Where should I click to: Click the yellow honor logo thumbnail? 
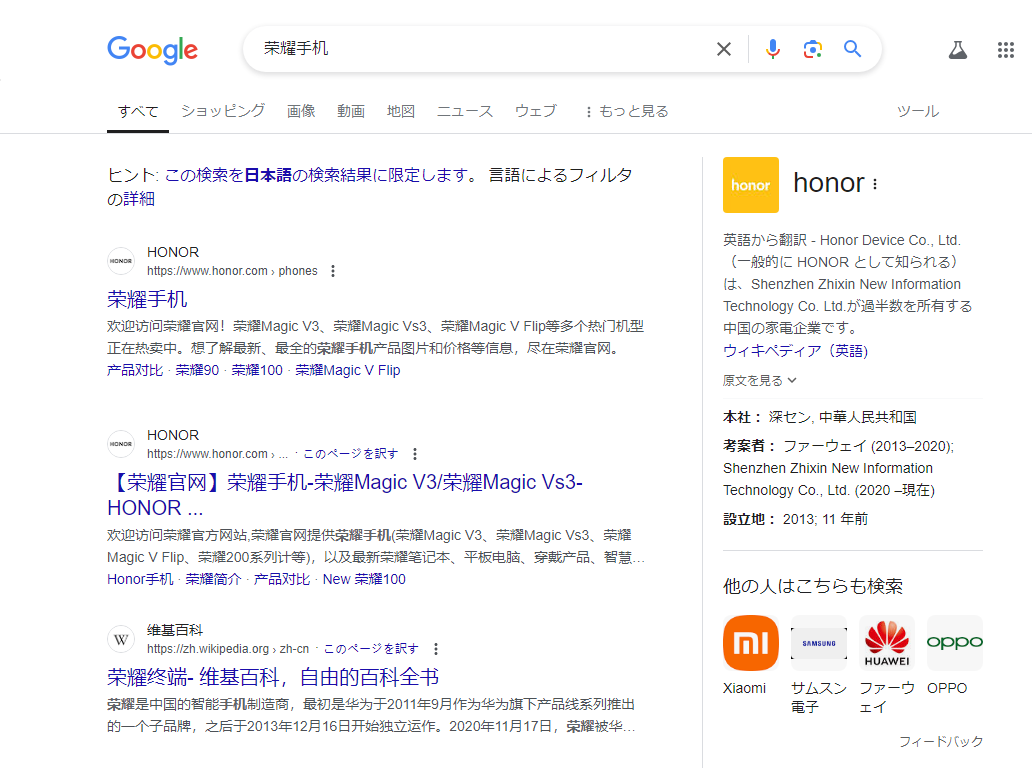pyautogui.click(x=751, y=185)
